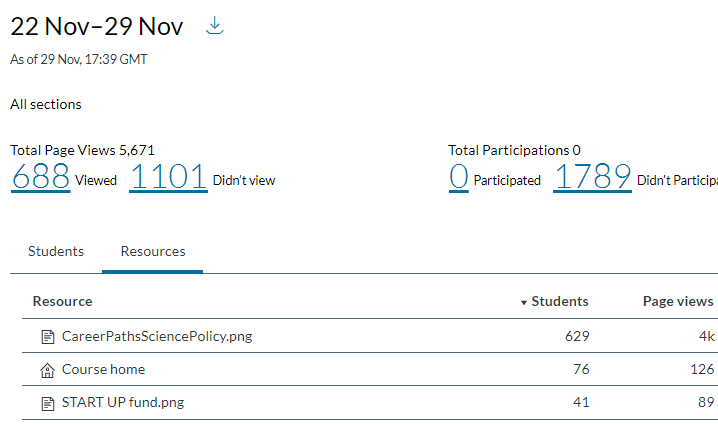Open the START UP fund.png resource name
This screenshot has width=718, height=424.
click(123, 403)
